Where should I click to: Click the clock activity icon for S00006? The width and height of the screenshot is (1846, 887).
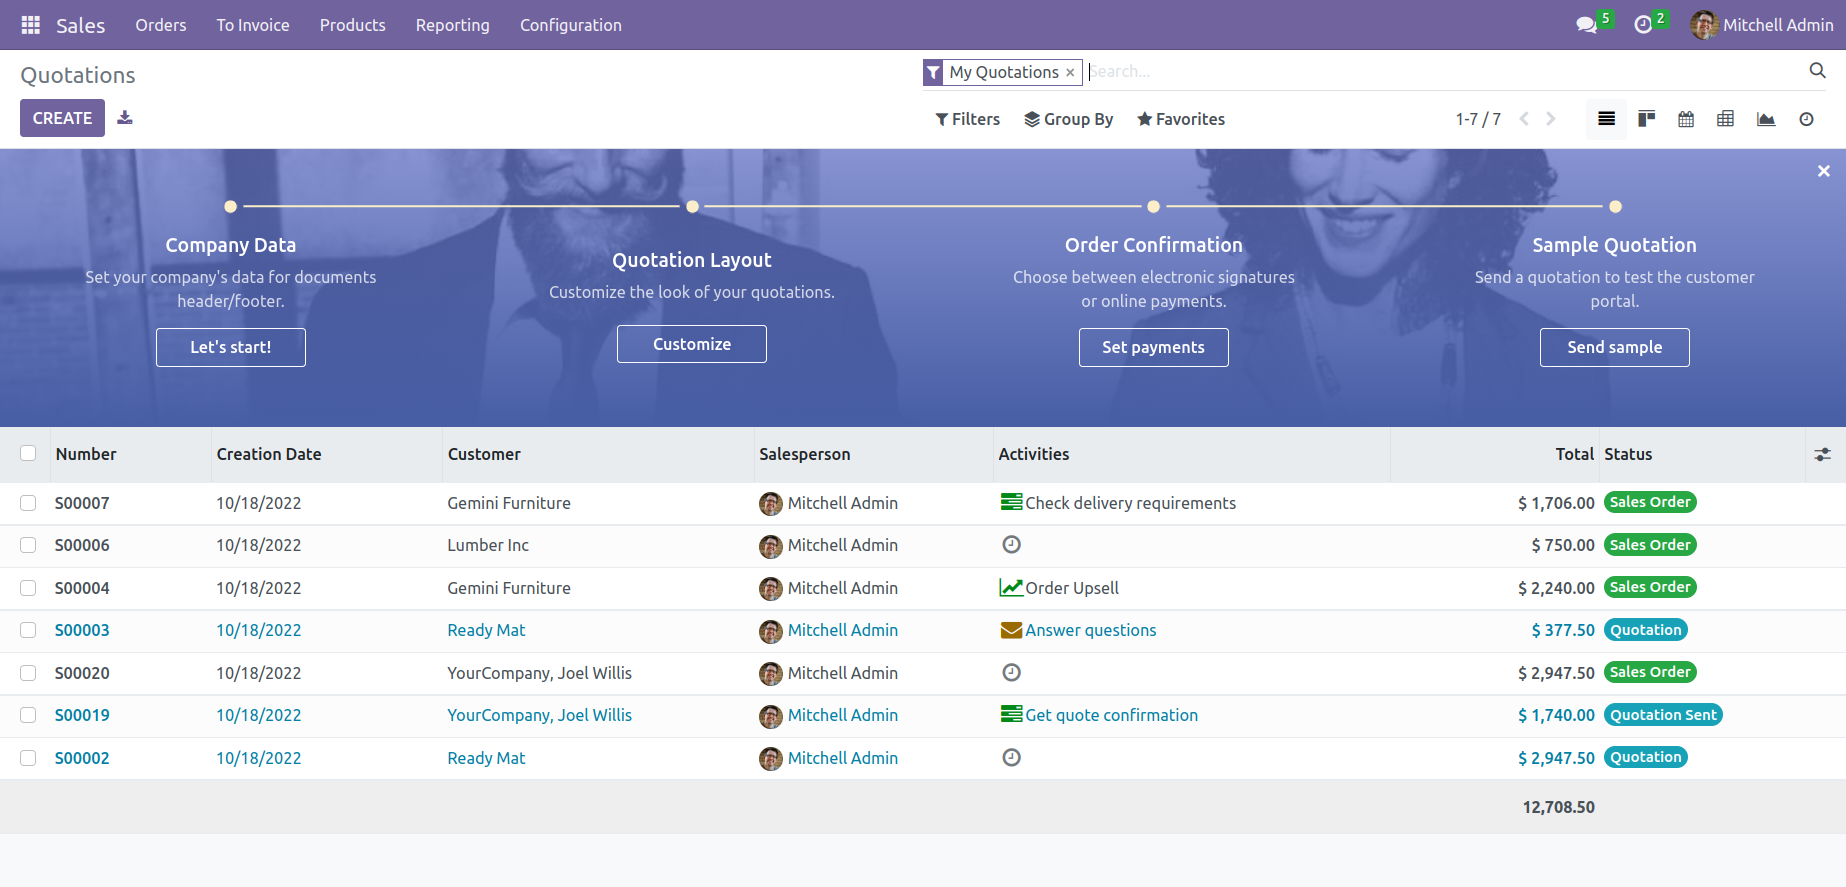click(1011, 544)
